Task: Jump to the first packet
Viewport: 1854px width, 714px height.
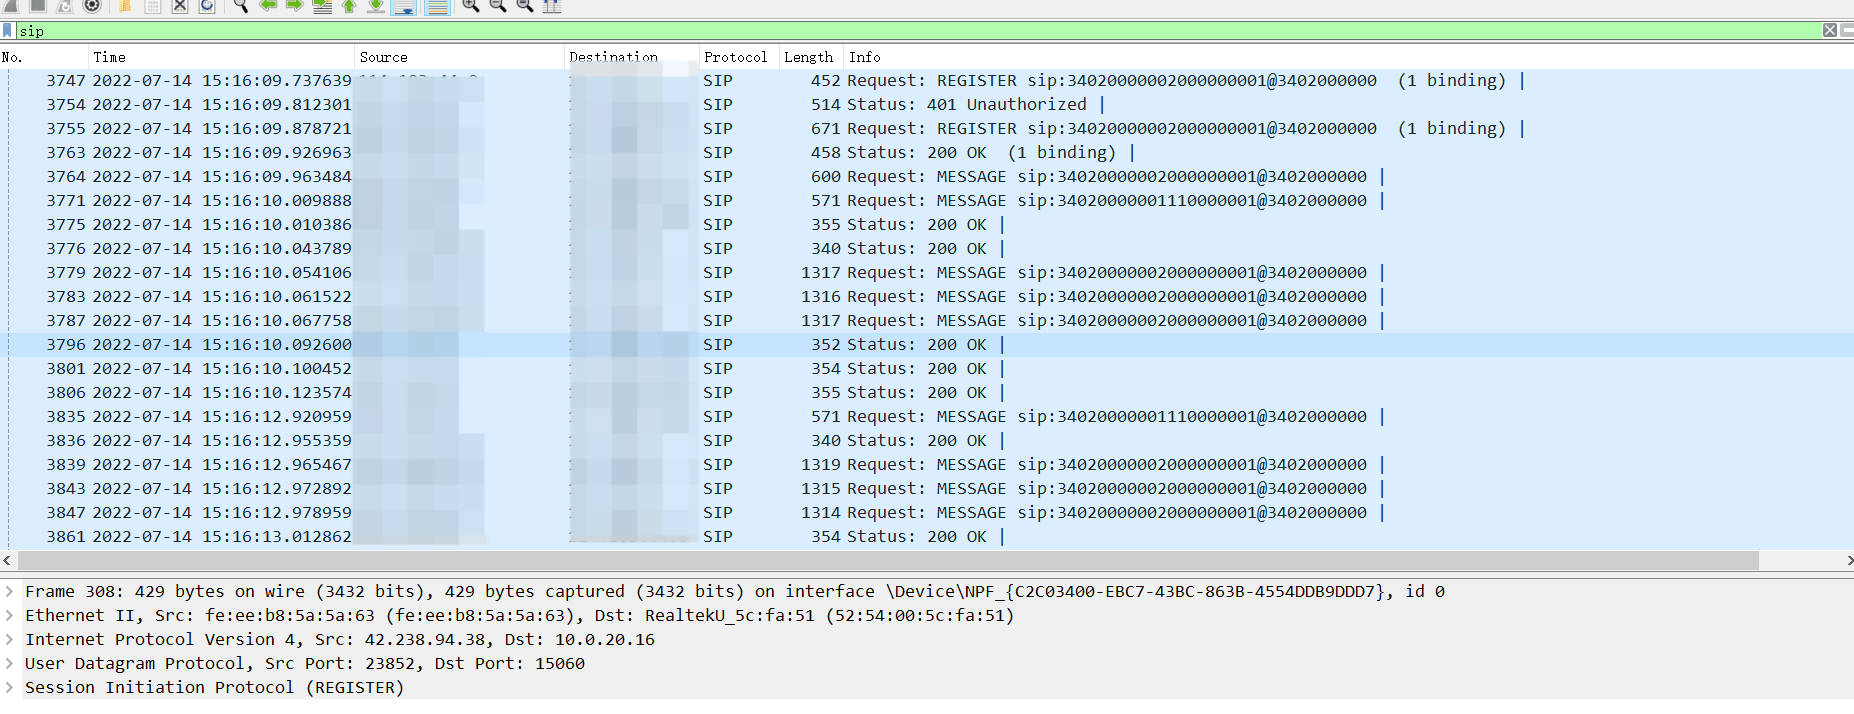Action: (x=349, y=5)
